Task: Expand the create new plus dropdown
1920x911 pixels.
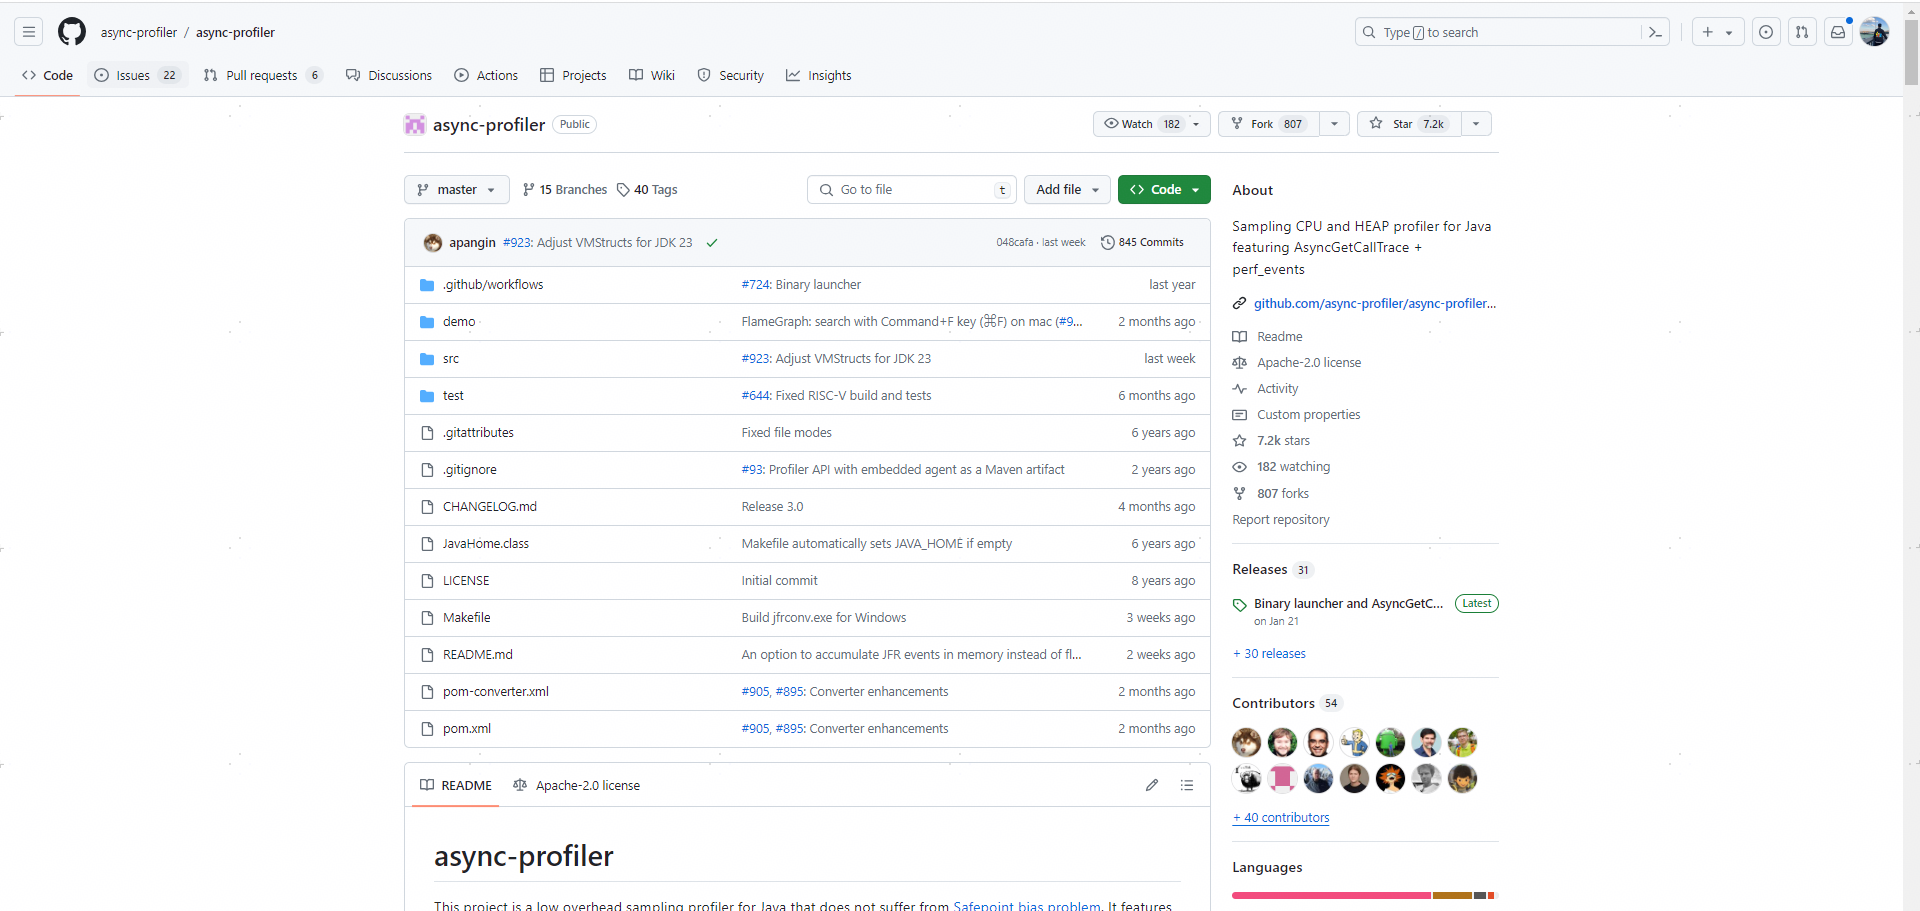Action: click(x=1718, y=32)
